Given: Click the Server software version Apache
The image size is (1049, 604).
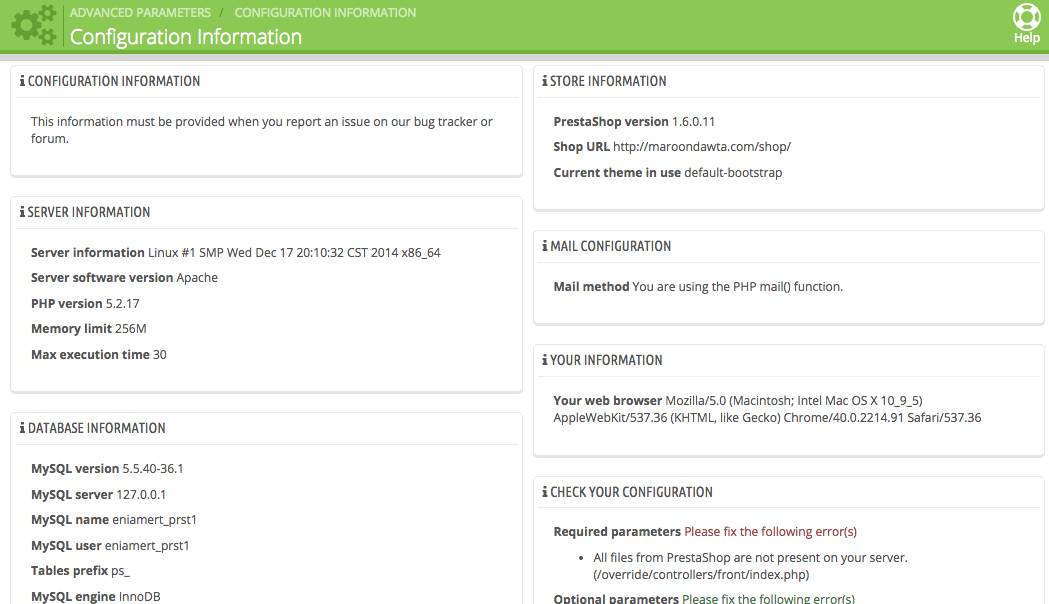Looking at the screenshot, I should click(124, 278).
